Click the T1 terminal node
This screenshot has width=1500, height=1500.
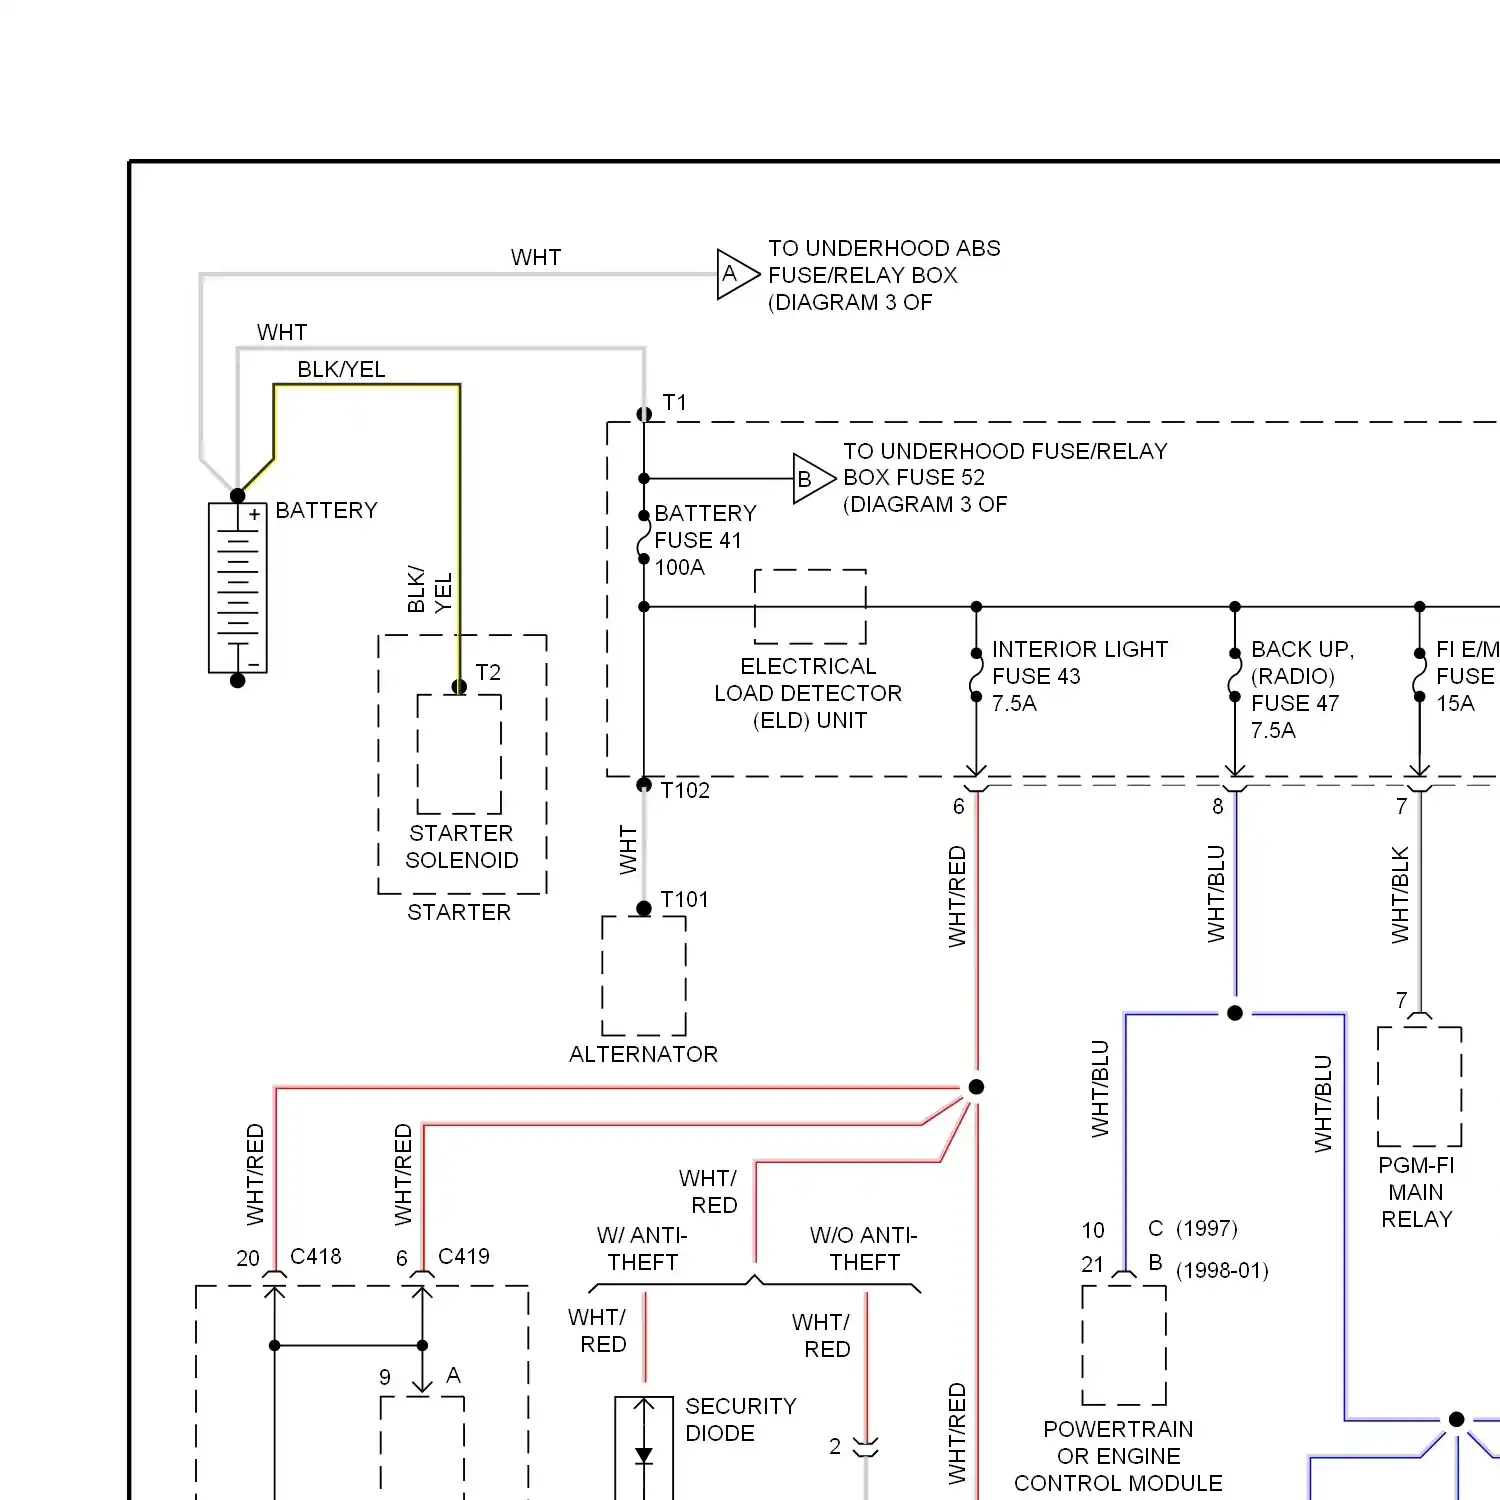pyautogui.click(x=644, y=414)
